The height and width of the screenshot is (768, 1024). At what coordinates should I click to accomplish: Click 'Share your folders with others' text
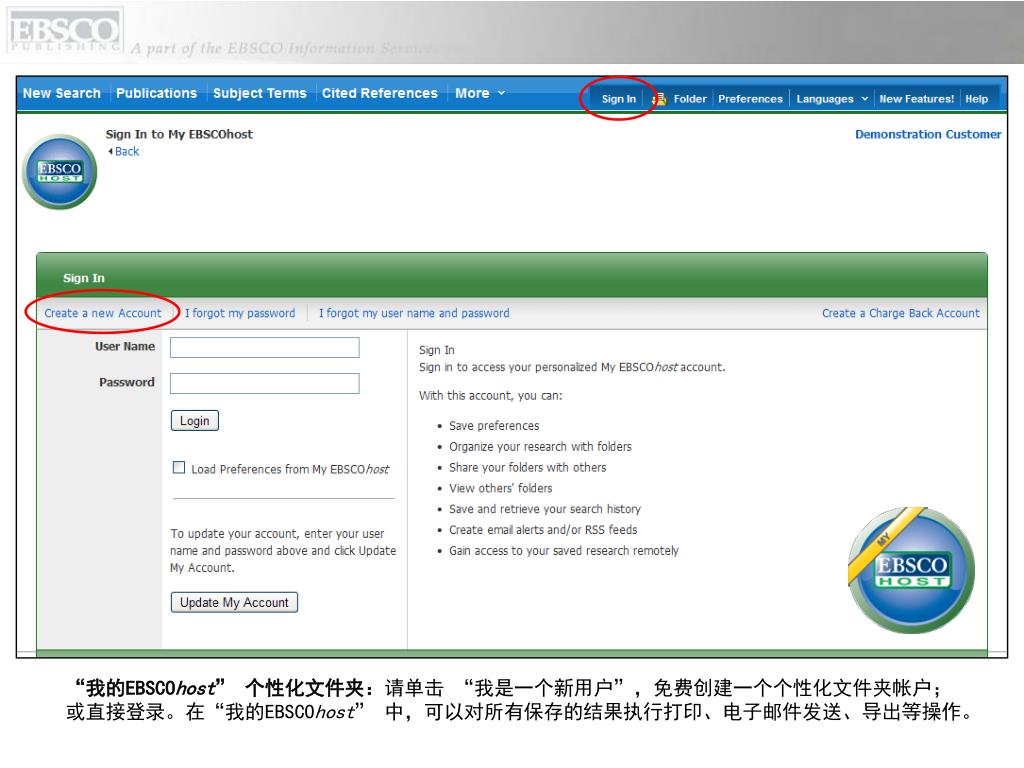[x=527, y=468]
